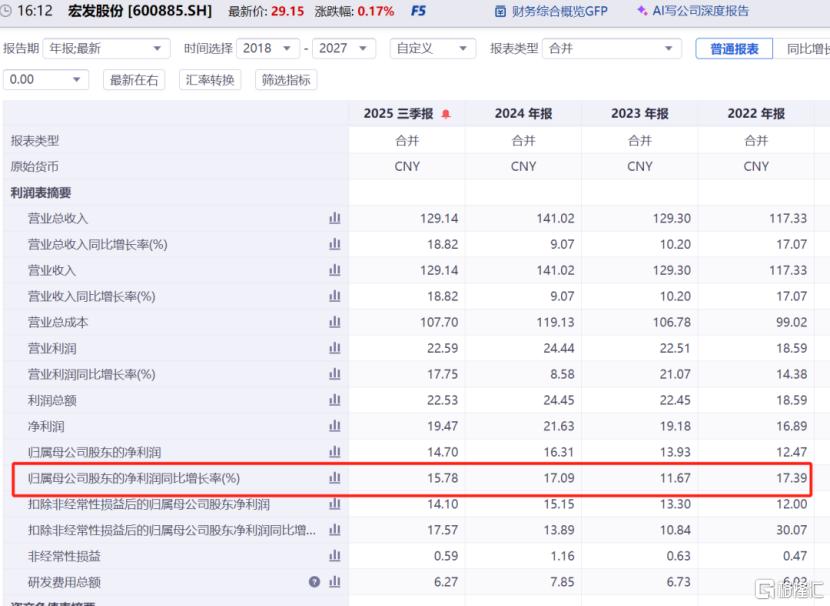
Task: Open chart icon for 营业收入同比增长率 row
Action: pyautogui.click(x=335, y=296)
